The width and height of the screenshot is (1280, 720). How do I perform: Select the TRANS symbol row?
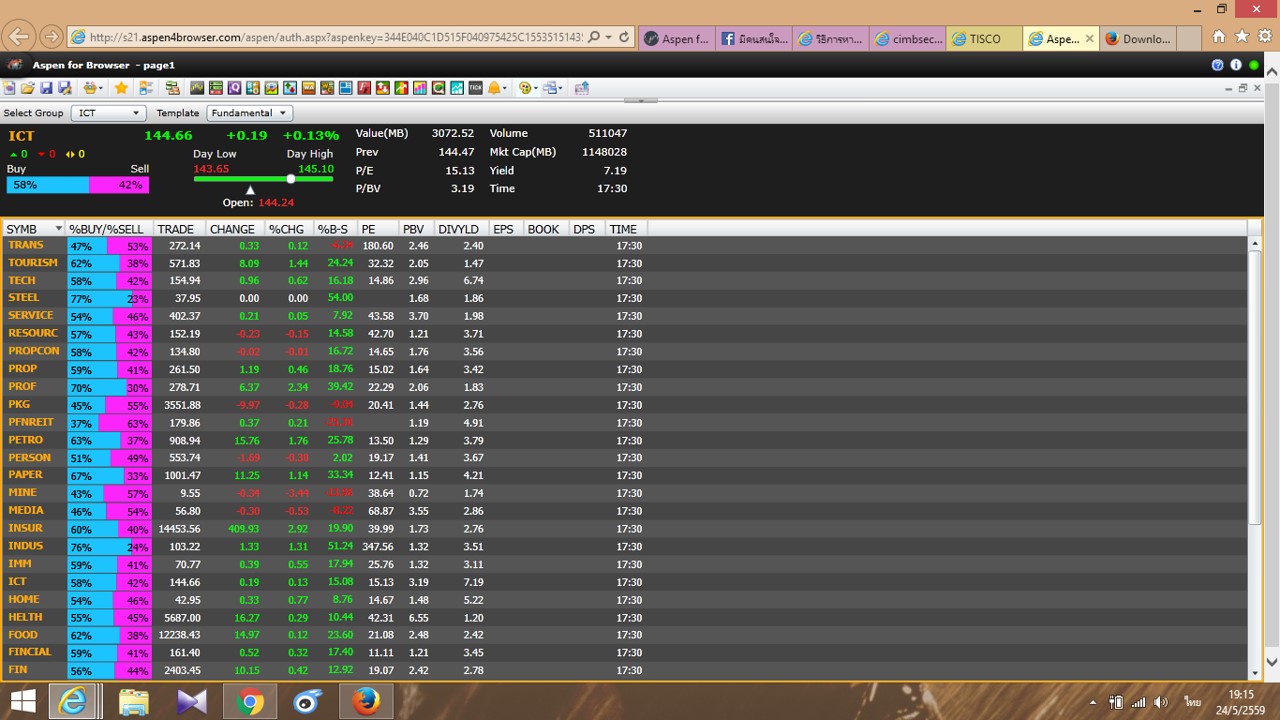[x=625, y=246]
